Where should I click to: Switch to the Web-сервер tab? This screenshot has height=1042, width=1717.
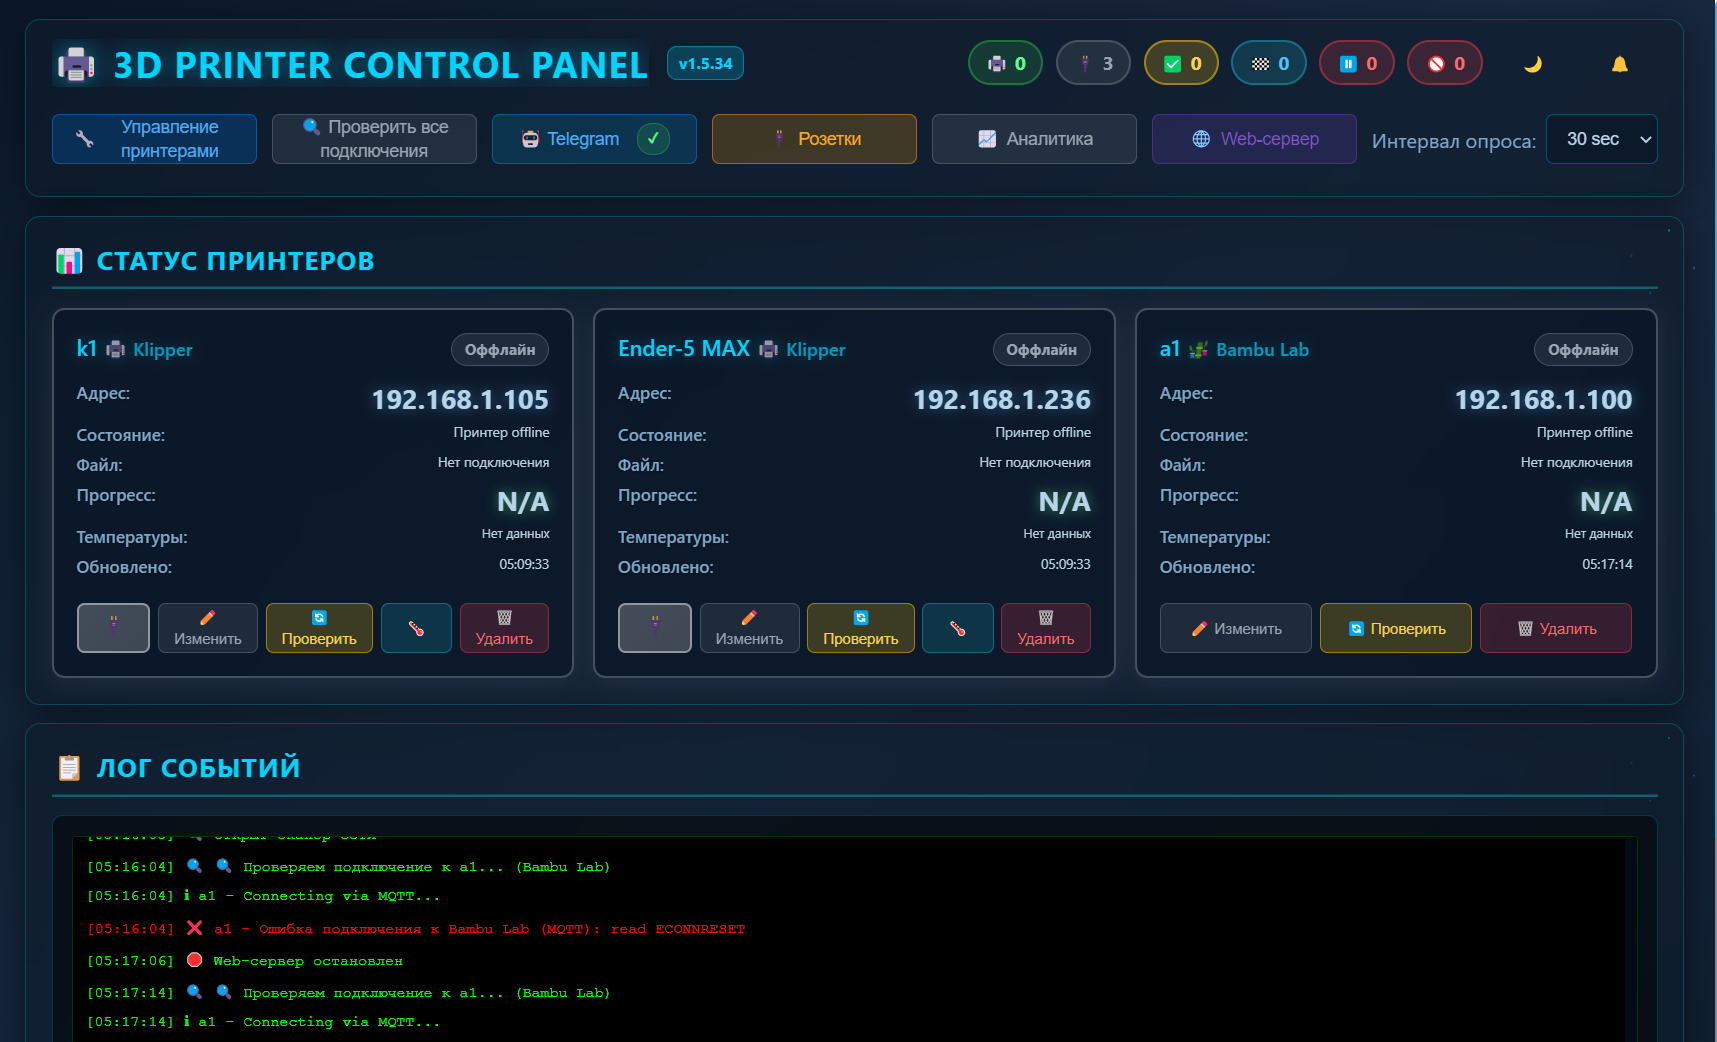[1254, 139]
